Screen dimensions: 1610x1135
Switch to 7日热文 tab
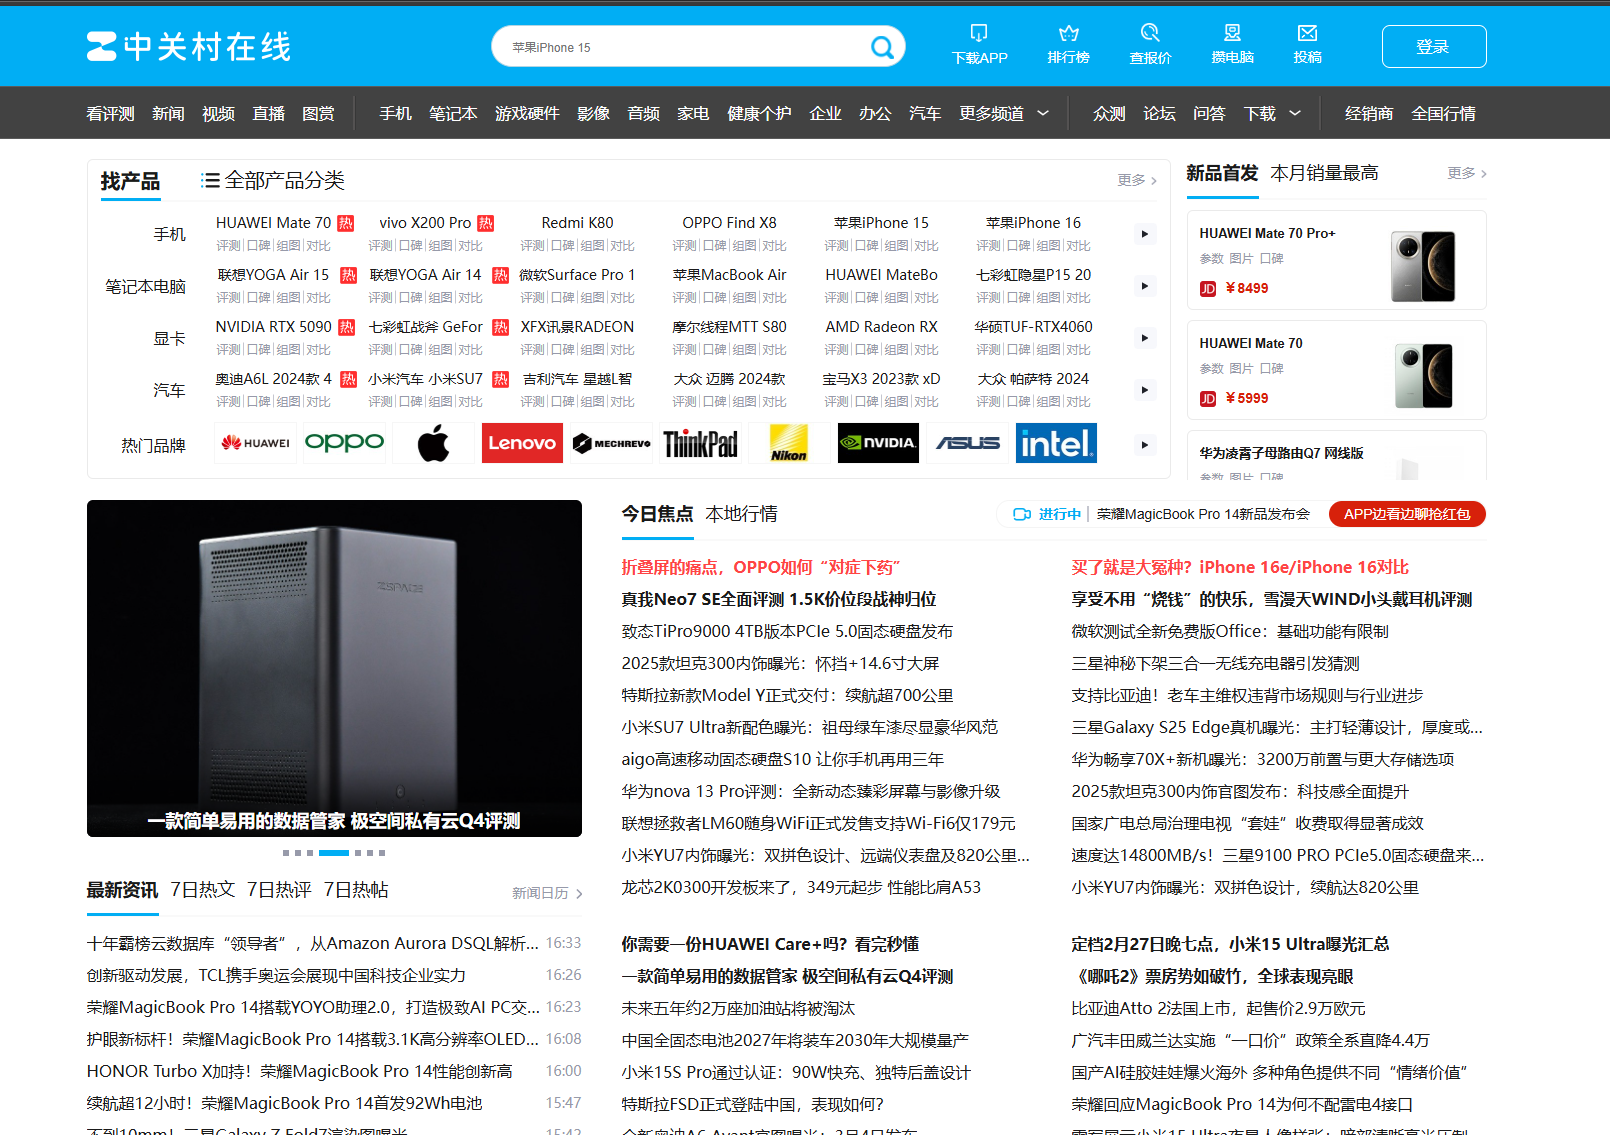pos(202,890)
